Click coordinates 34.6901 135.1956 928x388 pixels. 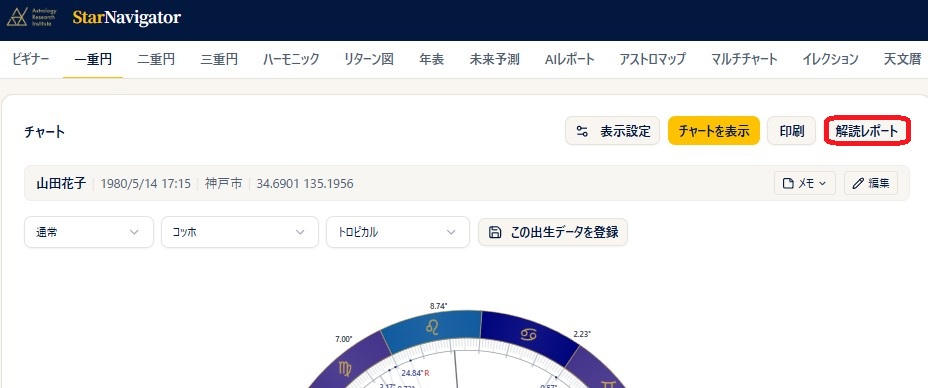[x=305, y=183]
